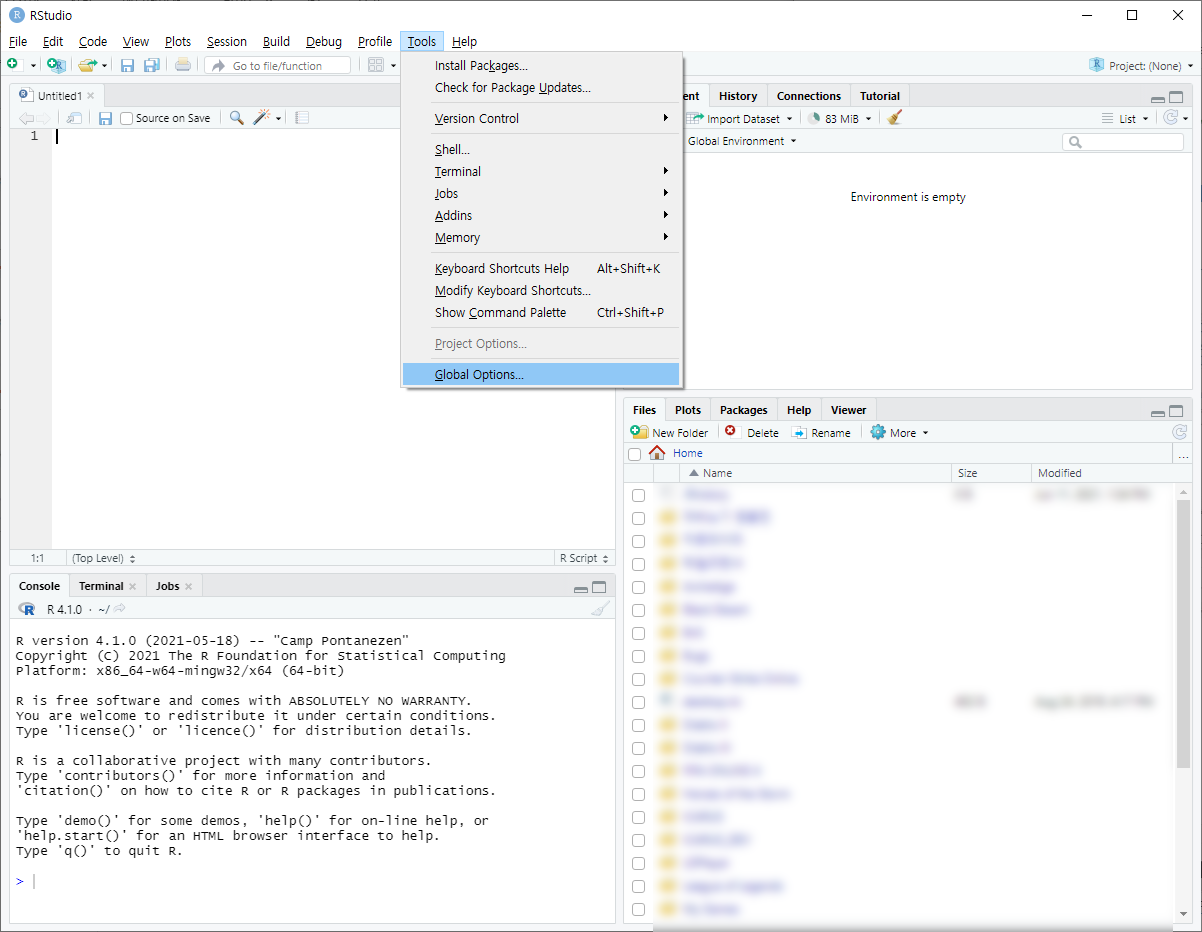
Task: Create a new project with R cube icon
Action: 57,65
